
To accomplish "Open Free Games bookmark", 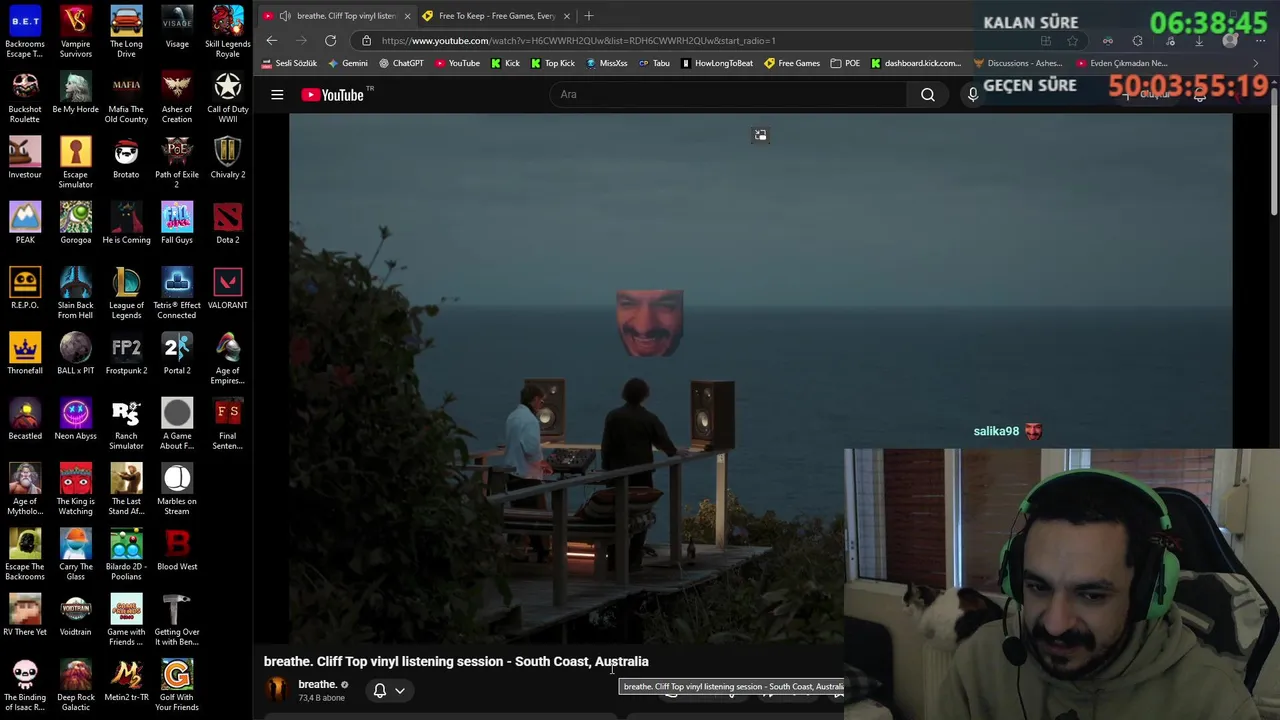I will tap(792, 63).
